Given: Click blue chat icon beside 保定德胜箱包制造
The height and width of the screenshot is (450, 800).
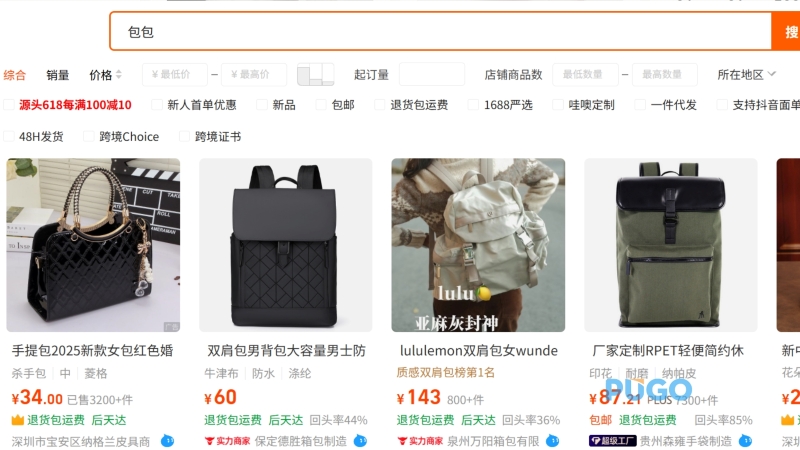Looking at the screenshot, I should (x=360, y=440).
